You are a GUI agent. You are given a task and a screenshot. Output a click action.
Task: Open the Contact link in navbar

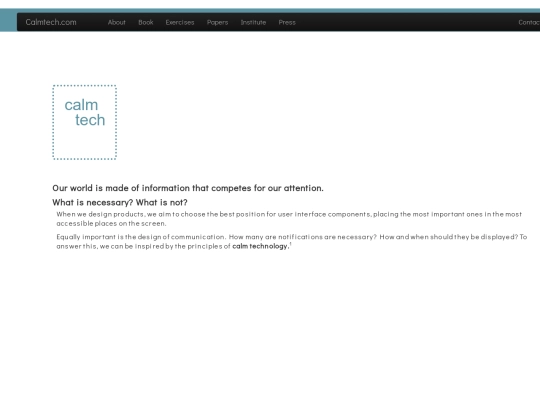pos(529,22)
